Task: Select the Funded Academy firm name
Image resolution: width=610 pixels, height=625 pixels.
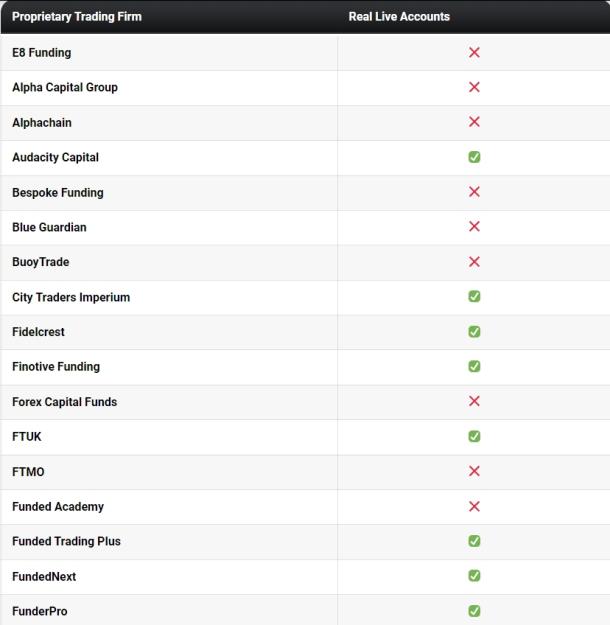Action: pyautogui.click(x=58, y=507)
